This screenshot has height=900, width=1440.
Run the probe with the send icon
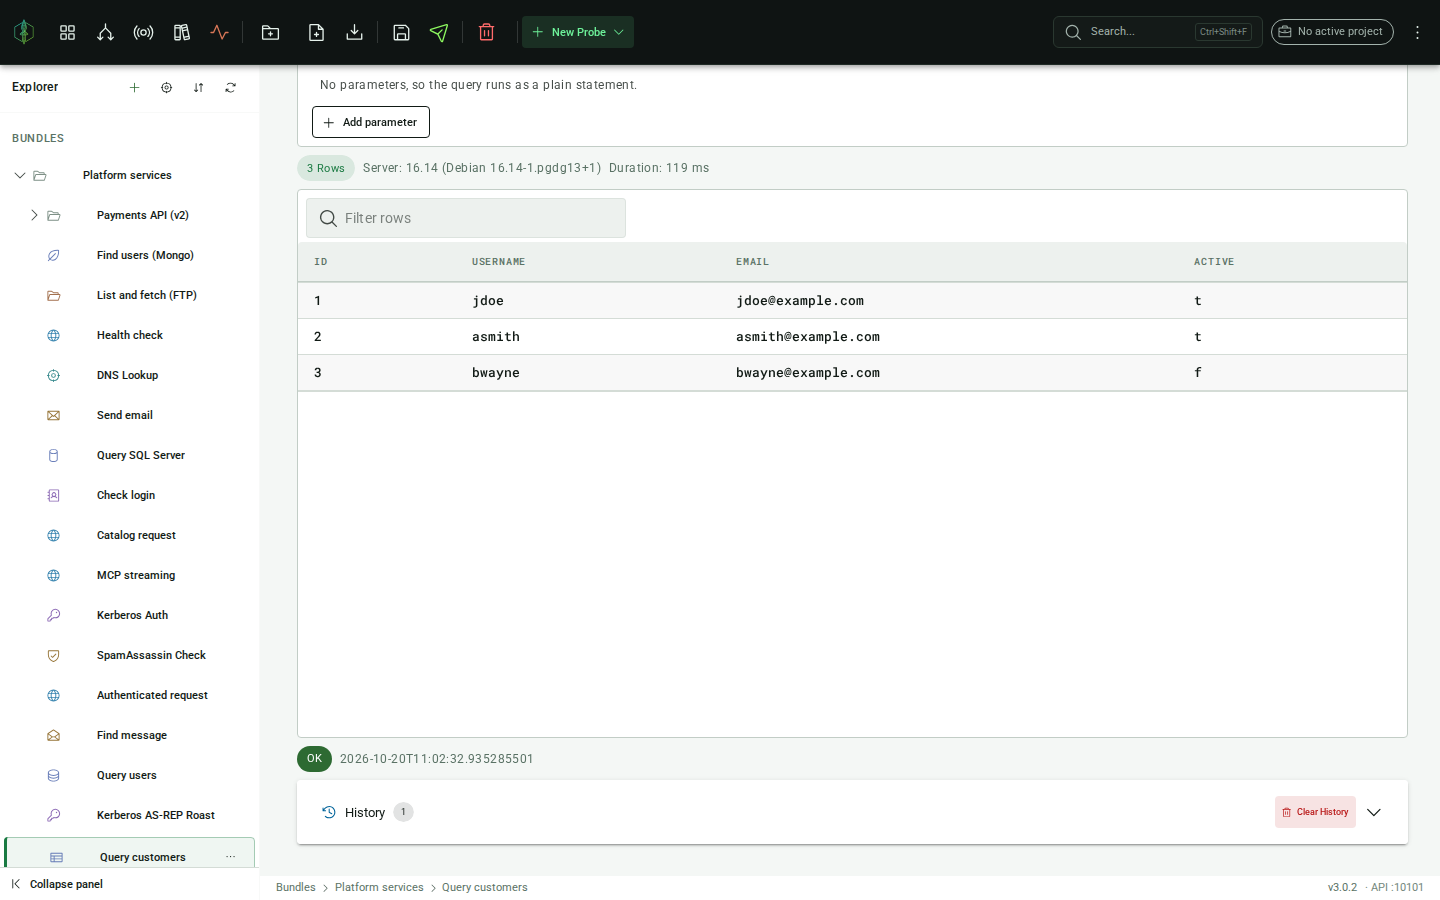(439, 32)
